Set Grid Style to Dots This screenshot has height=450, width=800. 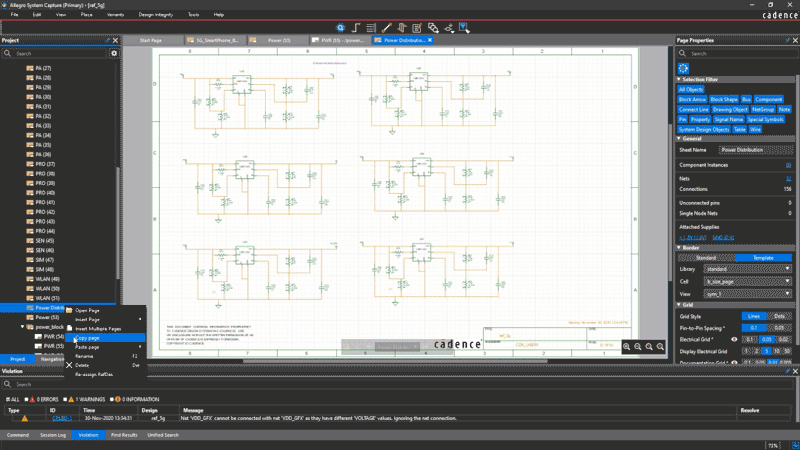pyautogui.click(x=779, y=316)
